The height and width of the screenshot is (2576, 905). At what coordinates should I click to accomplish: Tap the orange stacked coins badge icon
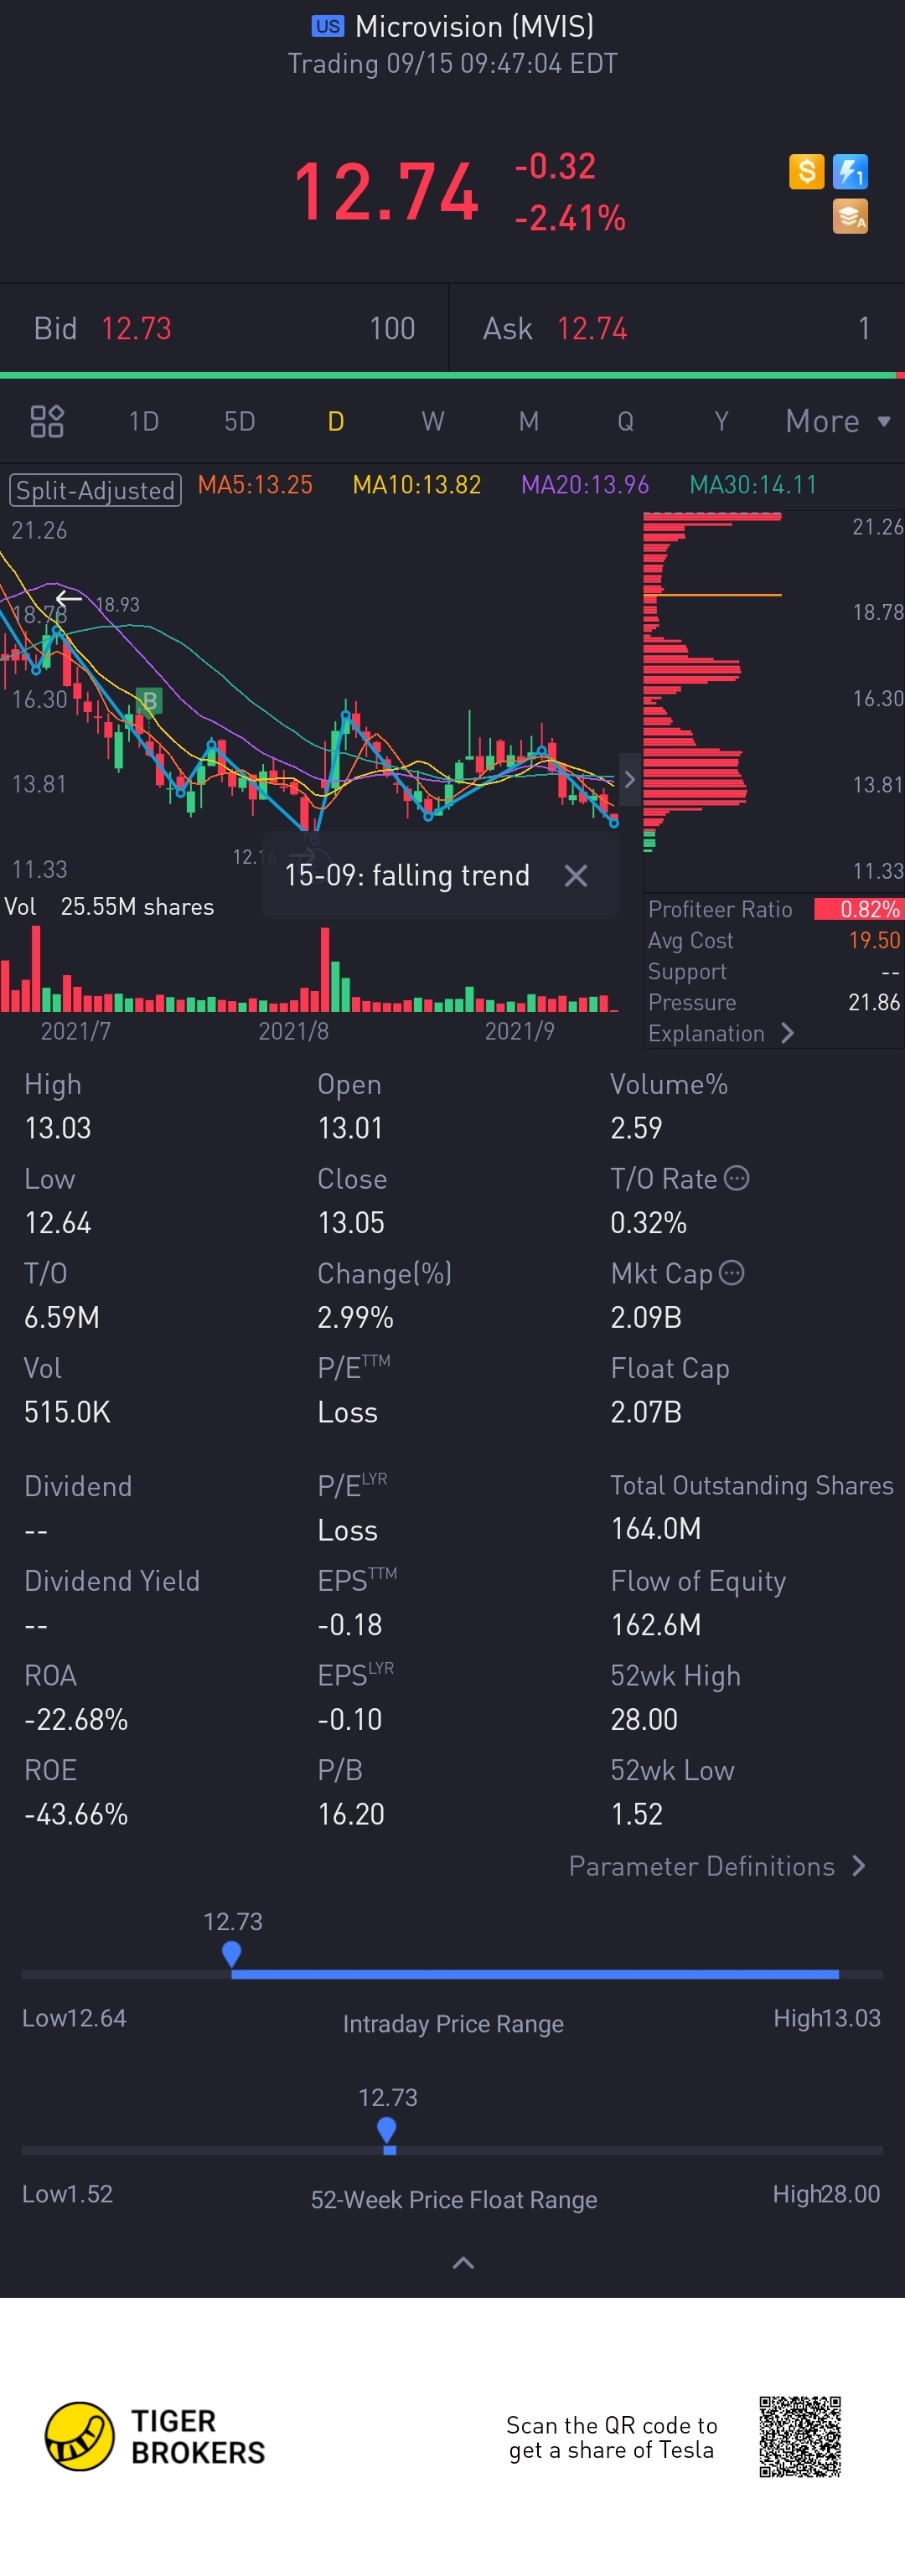pos(850,216)
